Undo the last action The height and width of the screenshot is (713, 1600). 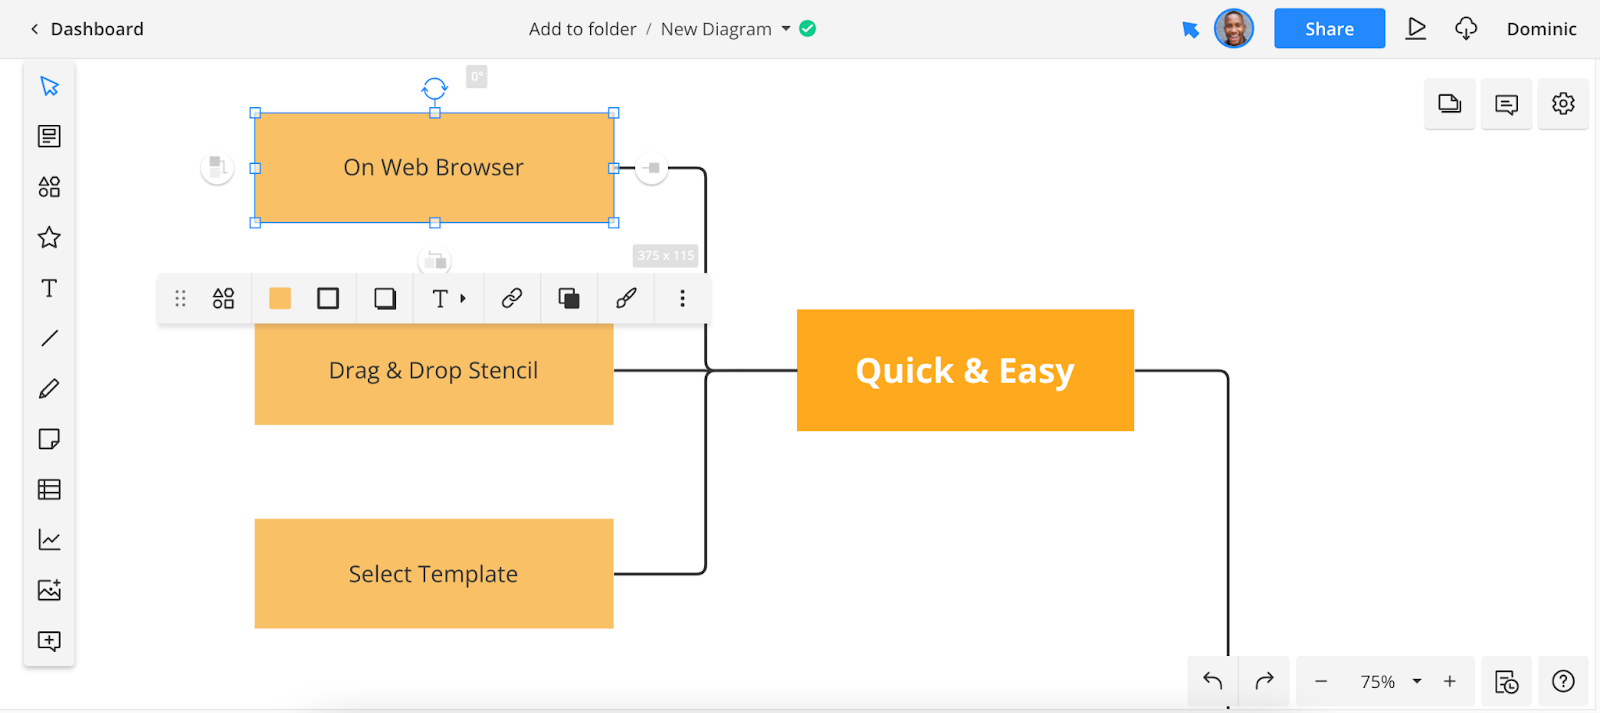(x=1213, y=681)
